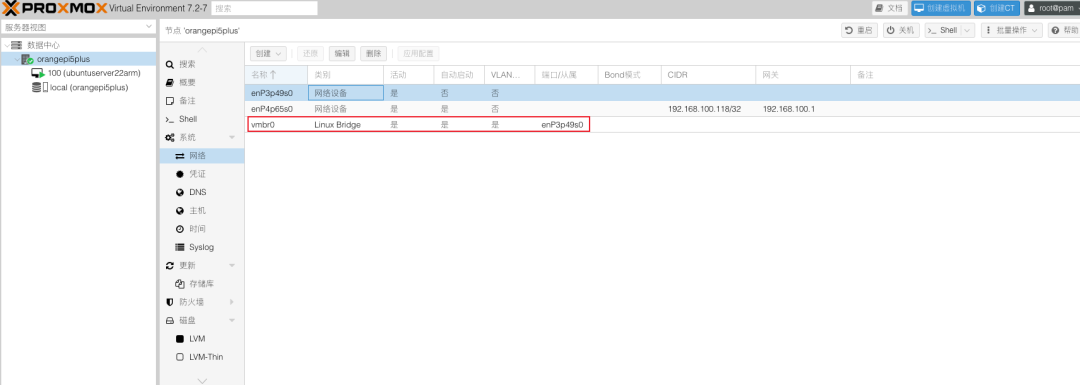Select the enP3p49s0 name cell

click(x=276, y=92)
